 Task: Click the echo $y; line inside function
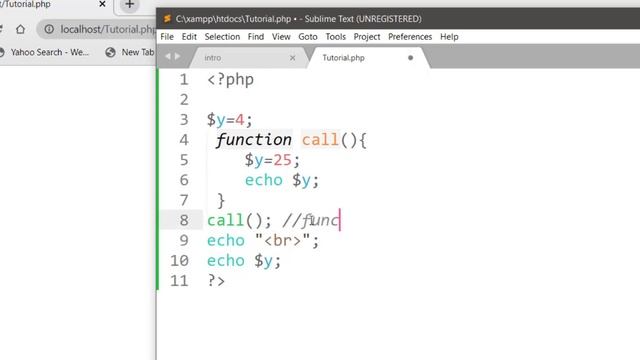282,180
